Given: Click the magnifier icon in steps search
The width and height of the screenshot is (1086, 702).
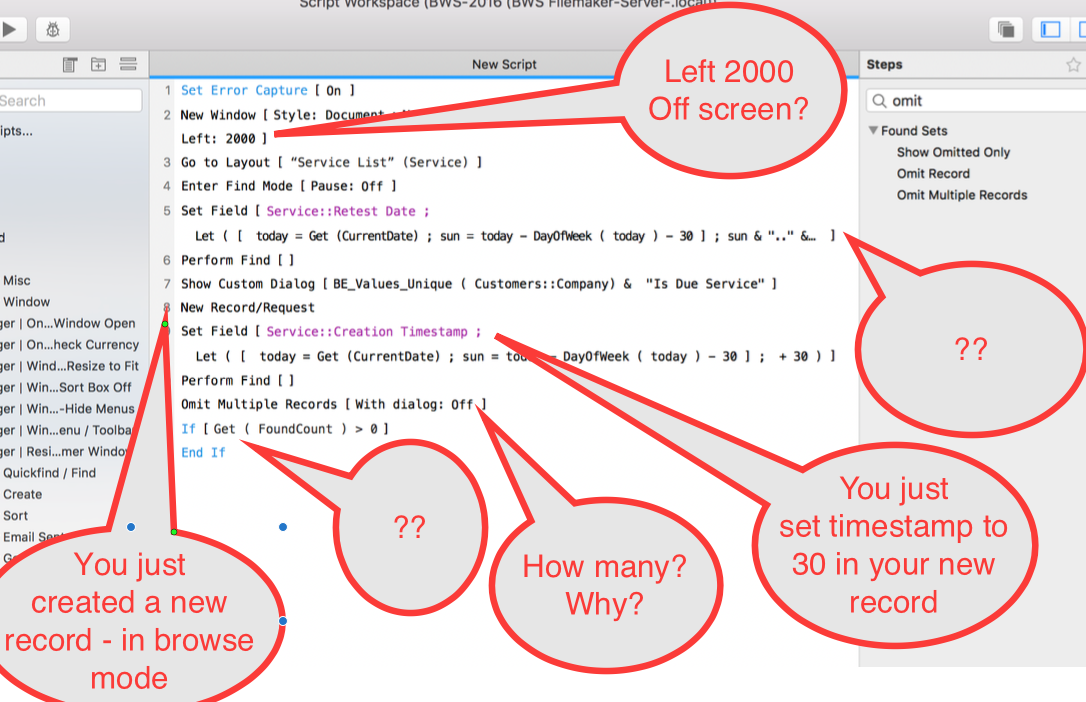Looking at the screenshot, I should (x=879, y=101).
